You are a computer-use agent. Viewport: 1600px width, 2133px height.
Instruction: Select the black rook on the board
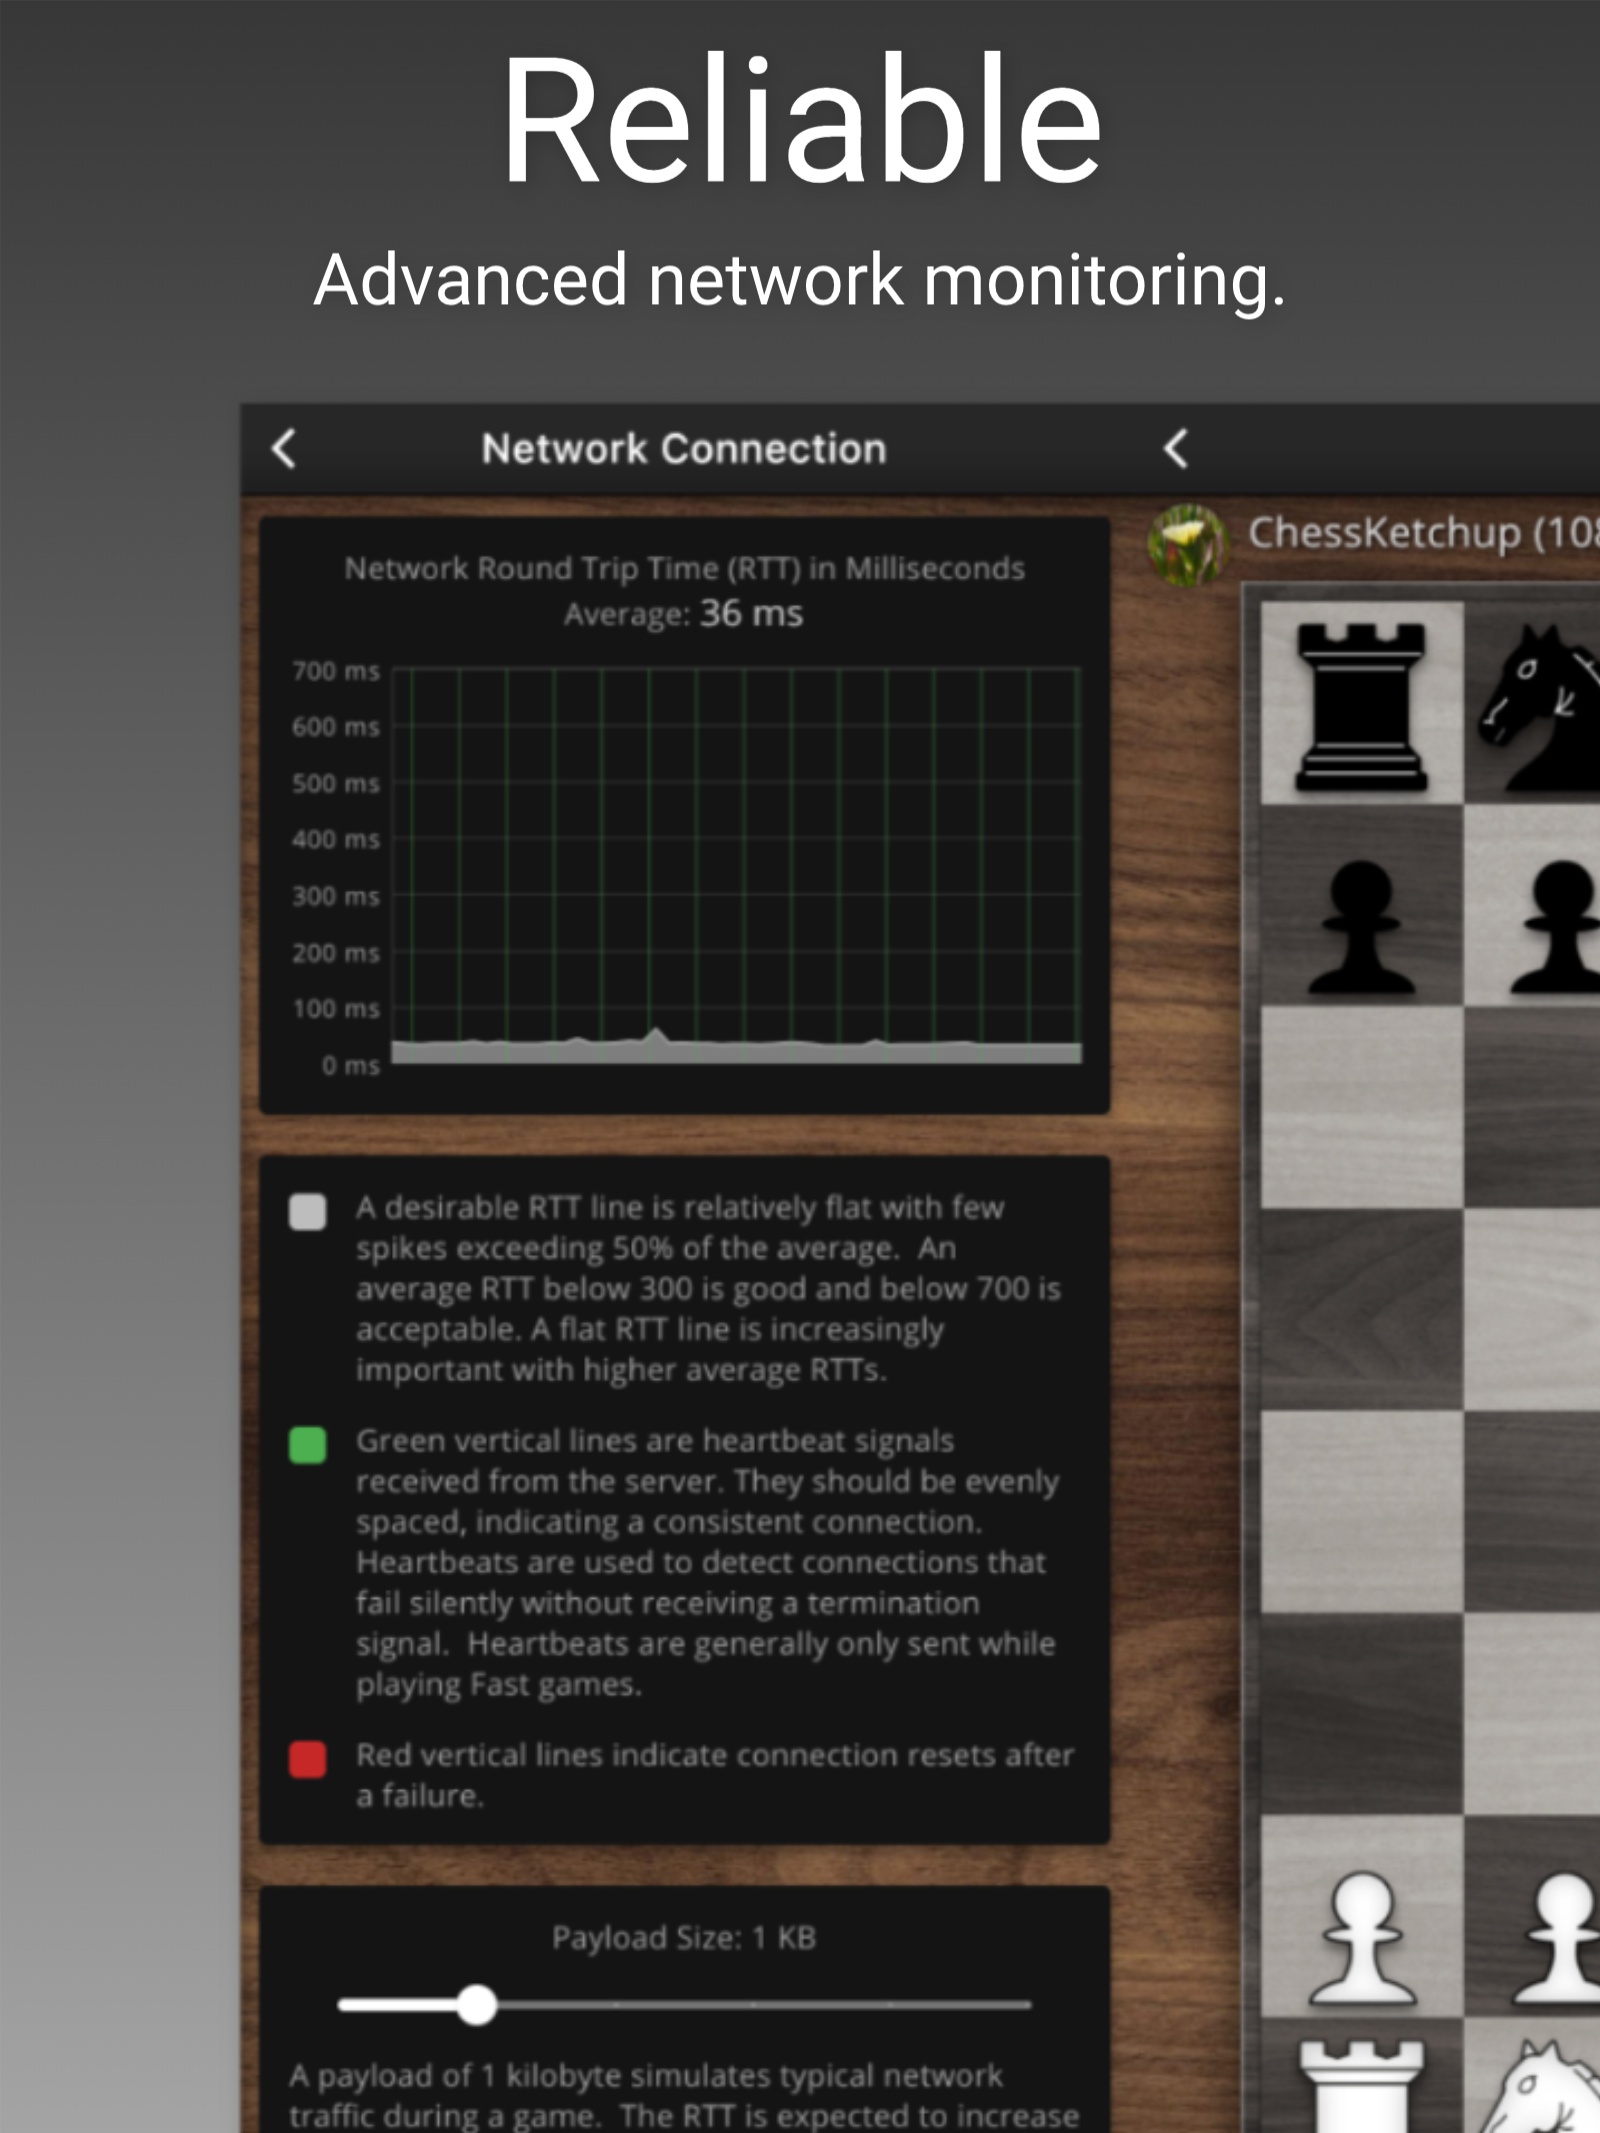[1361, 706]
